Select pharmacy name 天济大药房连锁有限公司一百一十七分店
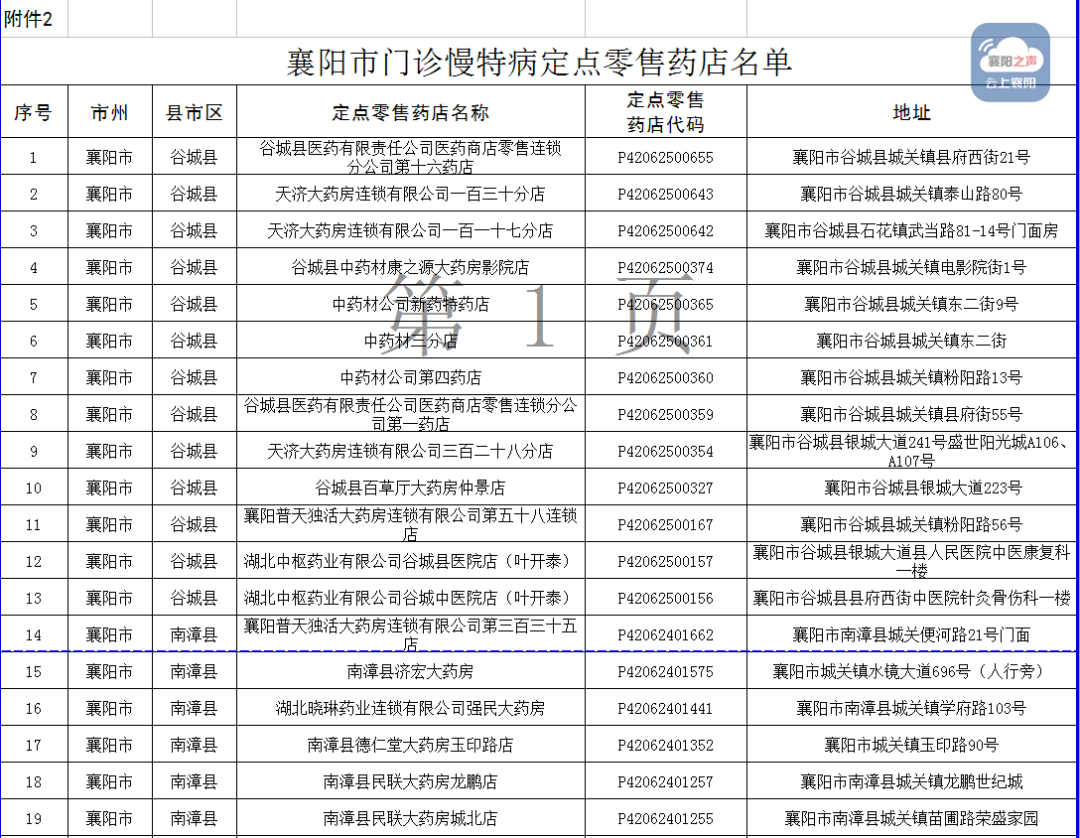Viewport: 1080px width, 838px height. [411, 231]
